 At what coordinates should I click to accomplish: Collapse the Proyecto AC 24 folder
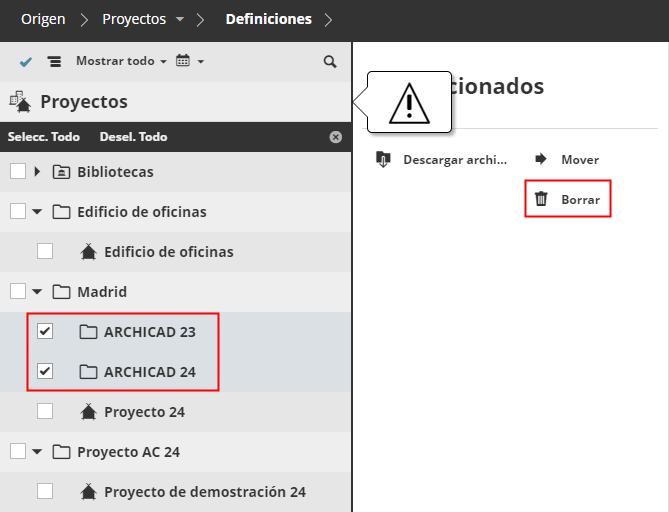(x=37, y=452)
